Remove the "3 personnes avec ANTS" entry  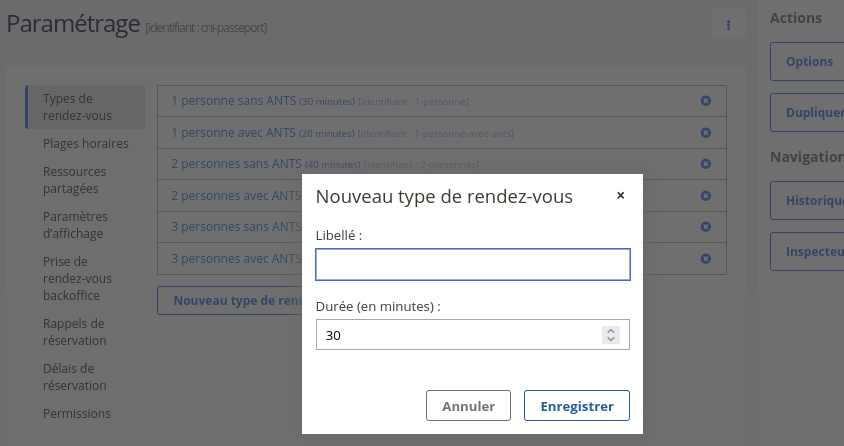pos(705,259)
